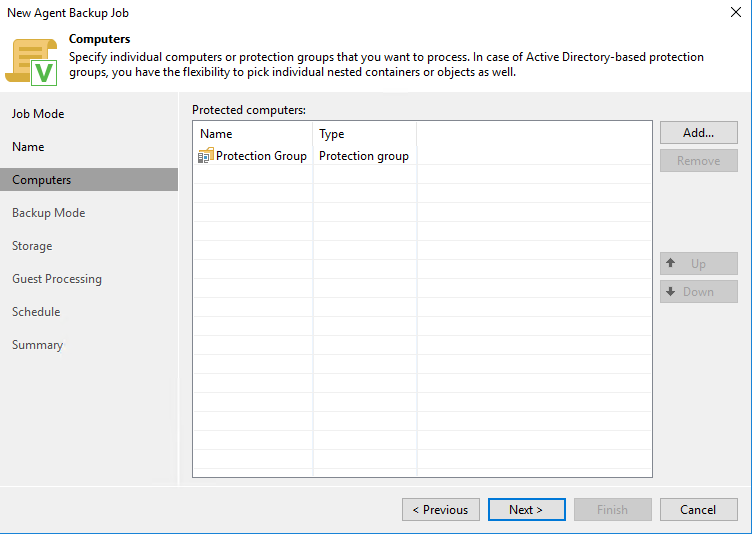Click the Down arrow button
Image resolution: width=753 pixels, height=534 pixels.
pyautogui.click(x=698, y=292)
